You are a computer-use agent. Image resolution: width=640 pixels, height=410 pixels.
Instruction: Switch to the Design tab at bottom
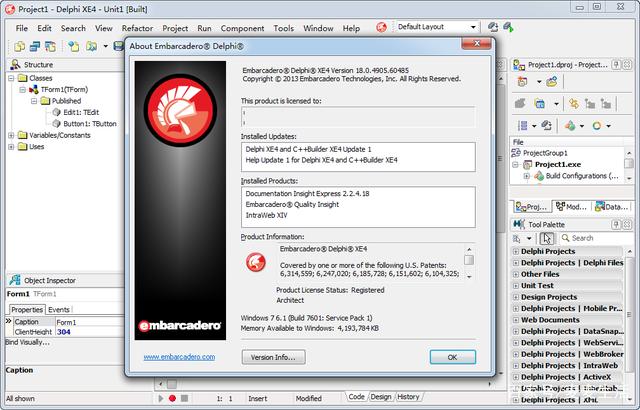click(x=381, y=397)
